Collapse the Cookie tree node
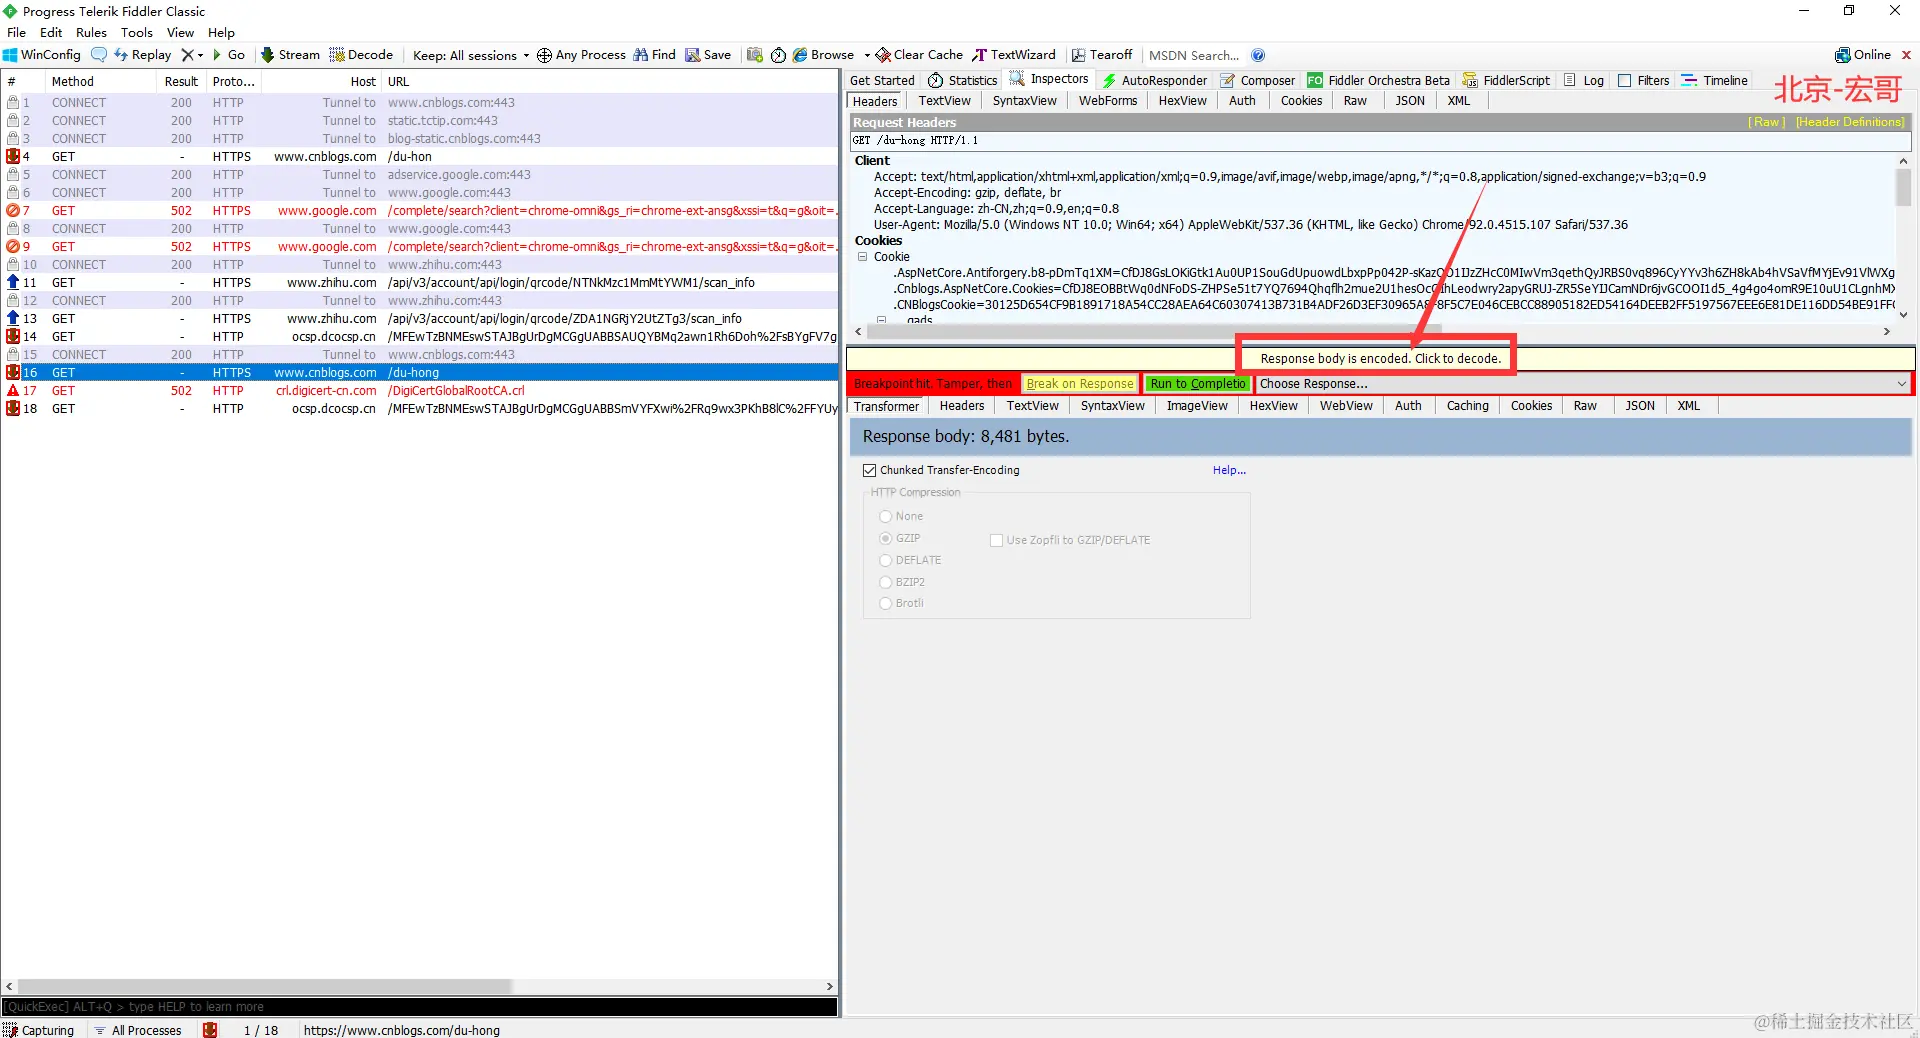The width and height of the screenshot is (1920, 1038). click(862, 257)
